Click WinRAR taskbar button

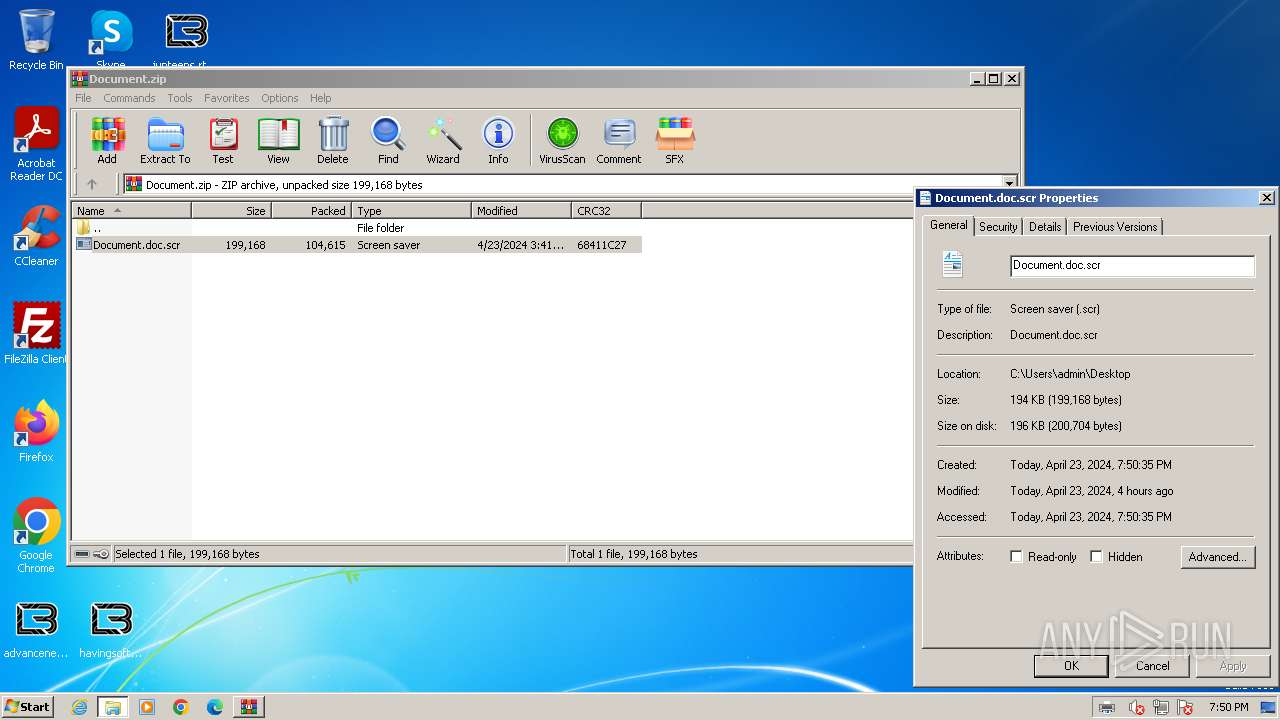point(249,707)
